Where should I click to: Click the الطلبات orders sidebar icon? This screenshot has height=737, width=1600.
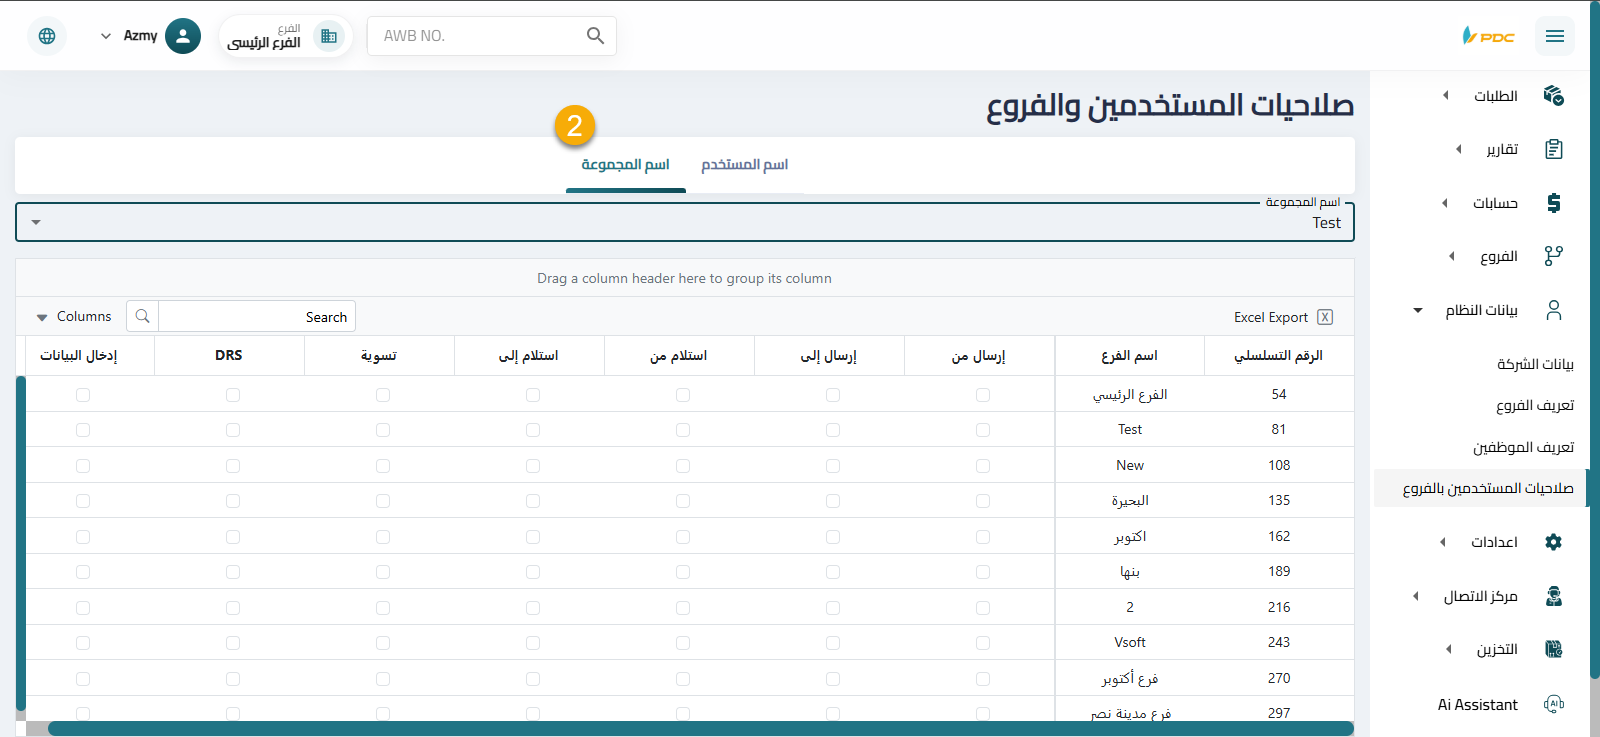[x=1553, y=96]
